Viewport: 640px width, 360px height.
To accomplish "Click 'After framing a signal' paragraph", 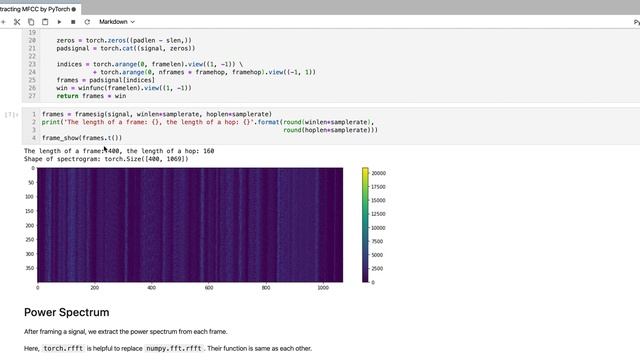I will point(126,331).
